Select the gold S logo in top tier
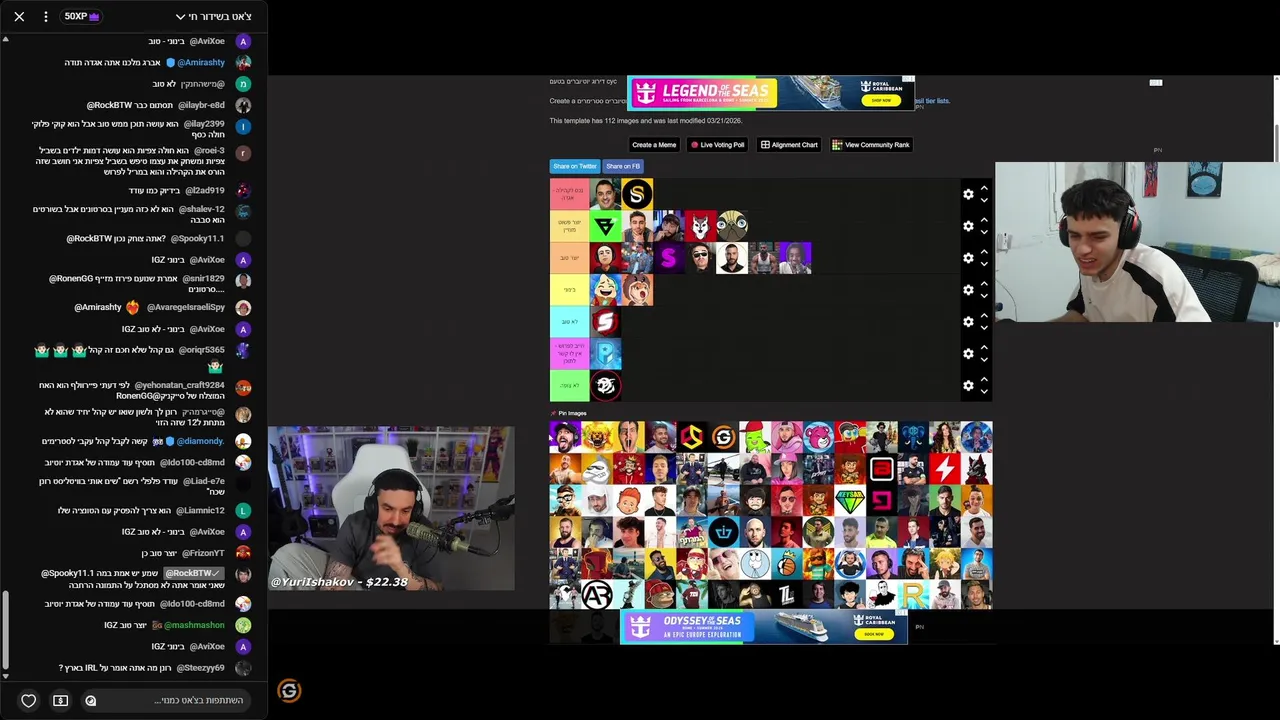 (637, 194)
